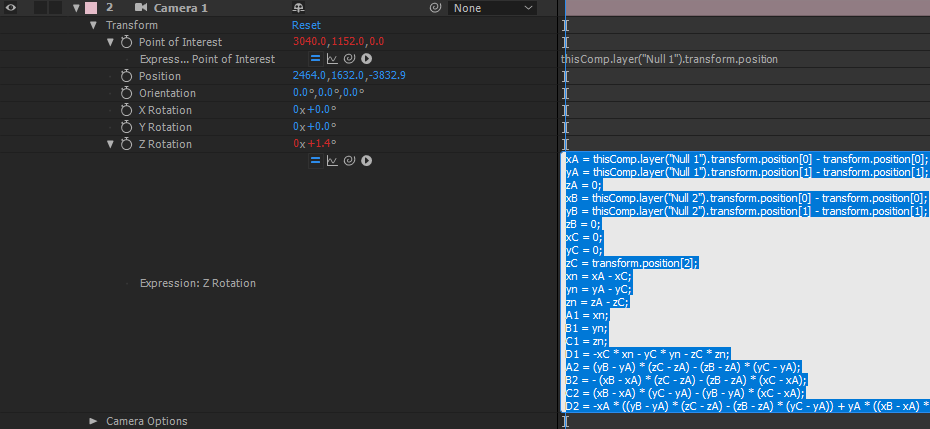Collapse the Camera 1 layer properties
930x429 pixels.
[x=76, y=8]
